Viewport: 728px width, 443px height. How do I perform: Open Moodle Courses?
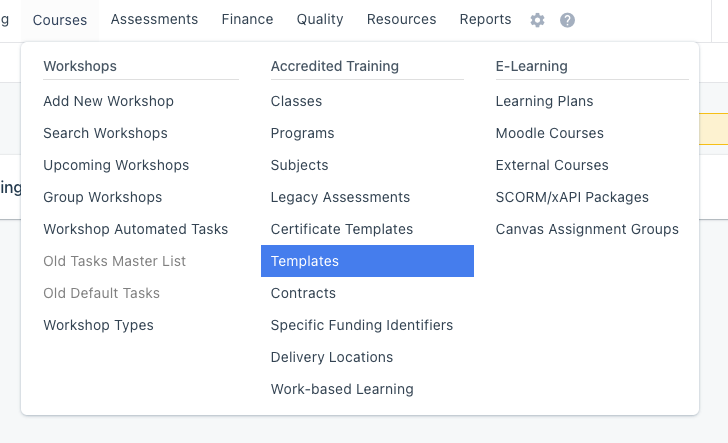[550, 133]
